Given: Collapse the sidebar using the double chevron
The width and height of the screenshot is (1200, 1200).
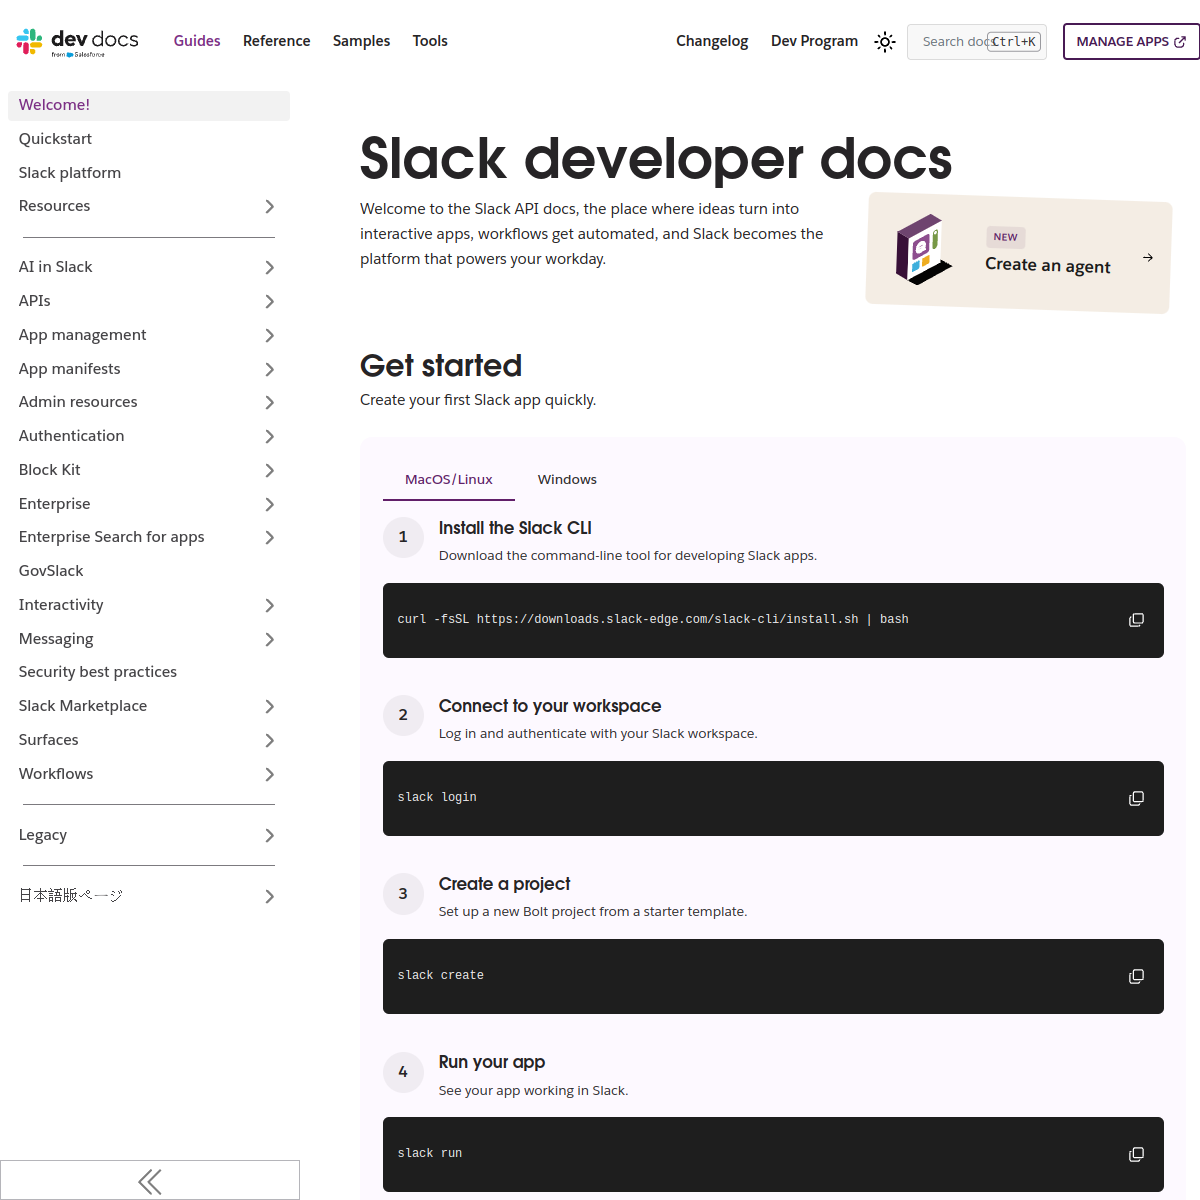Looking at the screenshot, I should [150, 1180].
